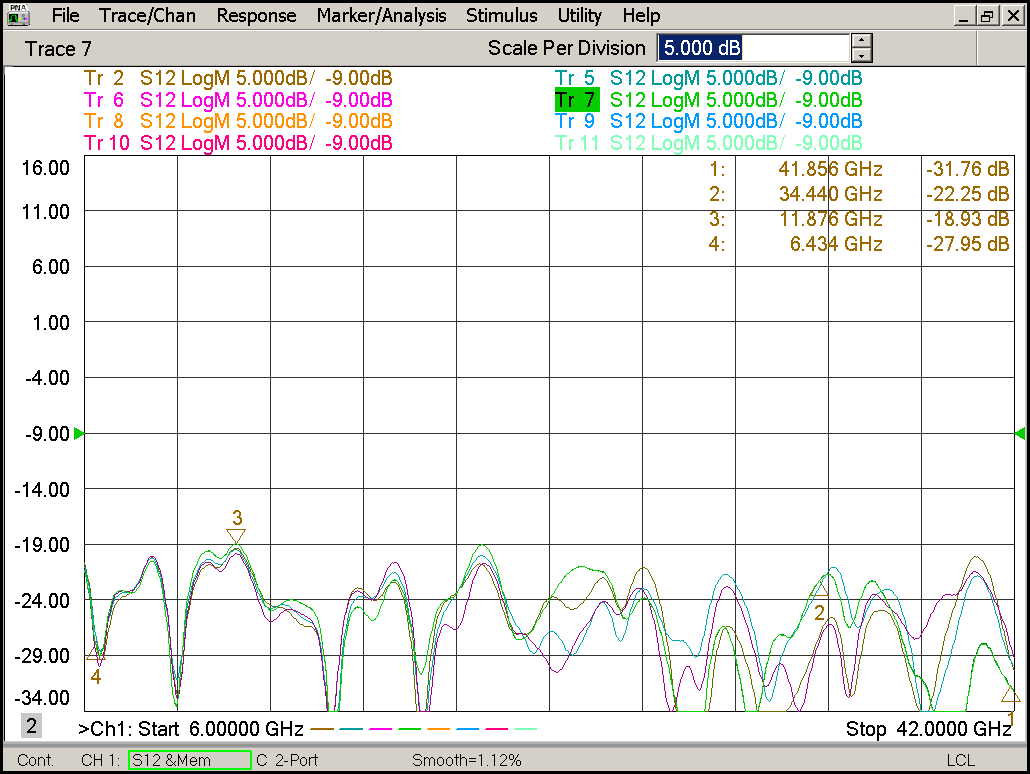1030x774 pixels.
Task: Minimize the application window
Action: [964, 16]
